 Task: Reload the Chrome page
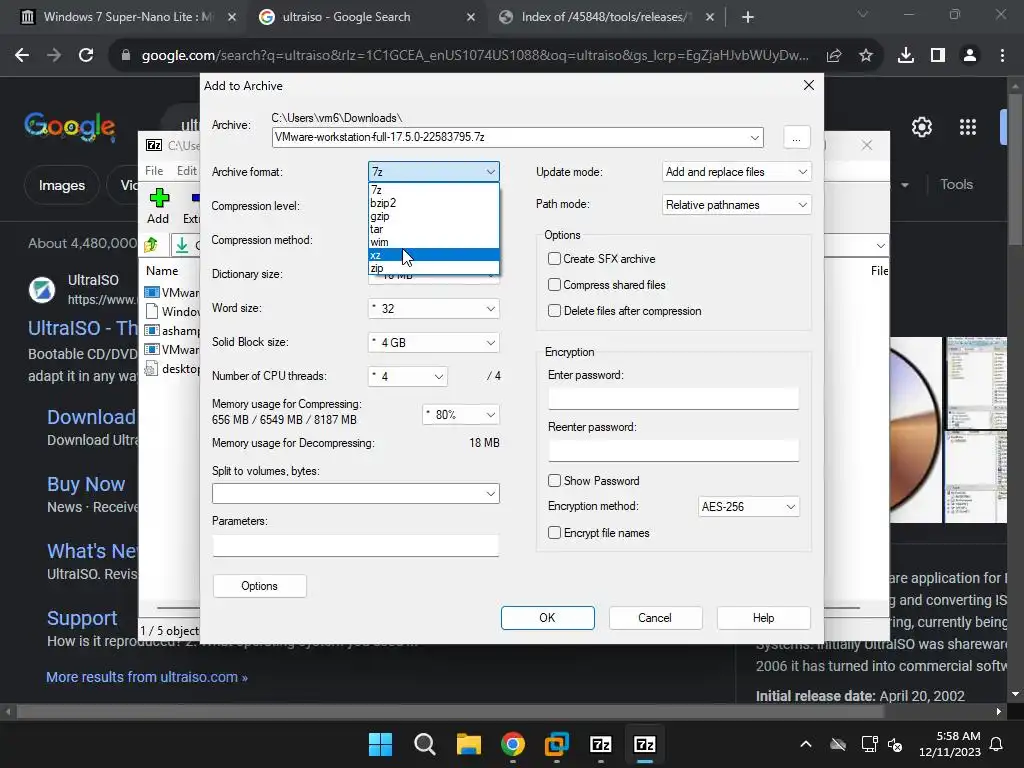(x=86, y=56)
